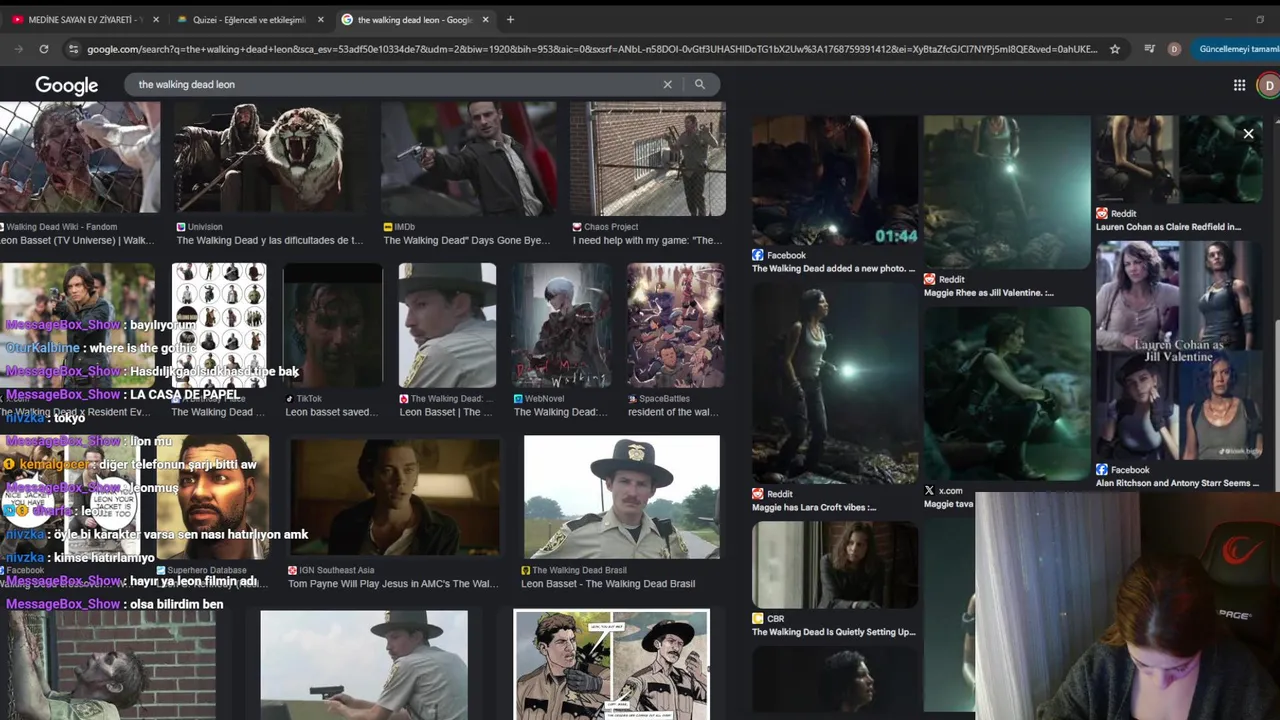The height and width of the screenshot is (720, 1280).
Task: Open the Google account avatar
Action: pos(1268,85)
